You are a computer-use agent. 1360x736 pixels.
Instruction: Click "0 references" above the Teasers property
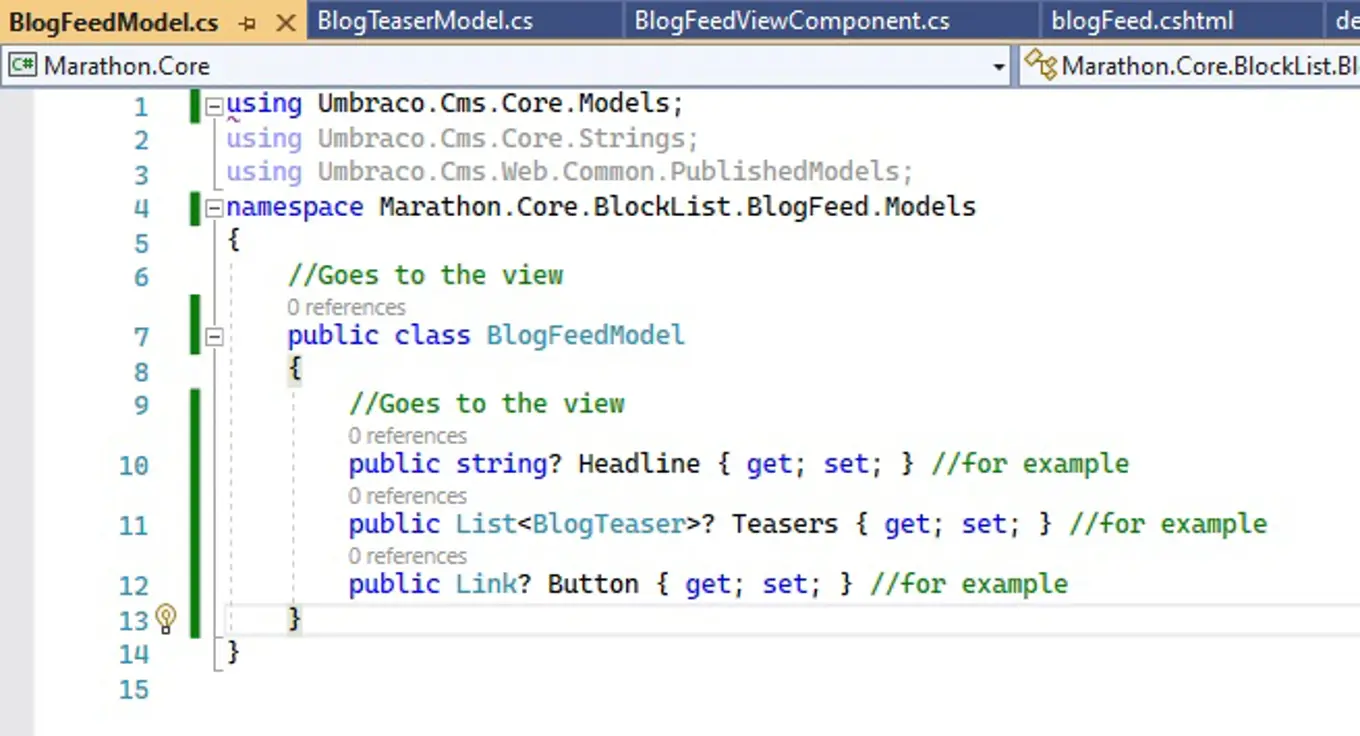tap(407, 496)
